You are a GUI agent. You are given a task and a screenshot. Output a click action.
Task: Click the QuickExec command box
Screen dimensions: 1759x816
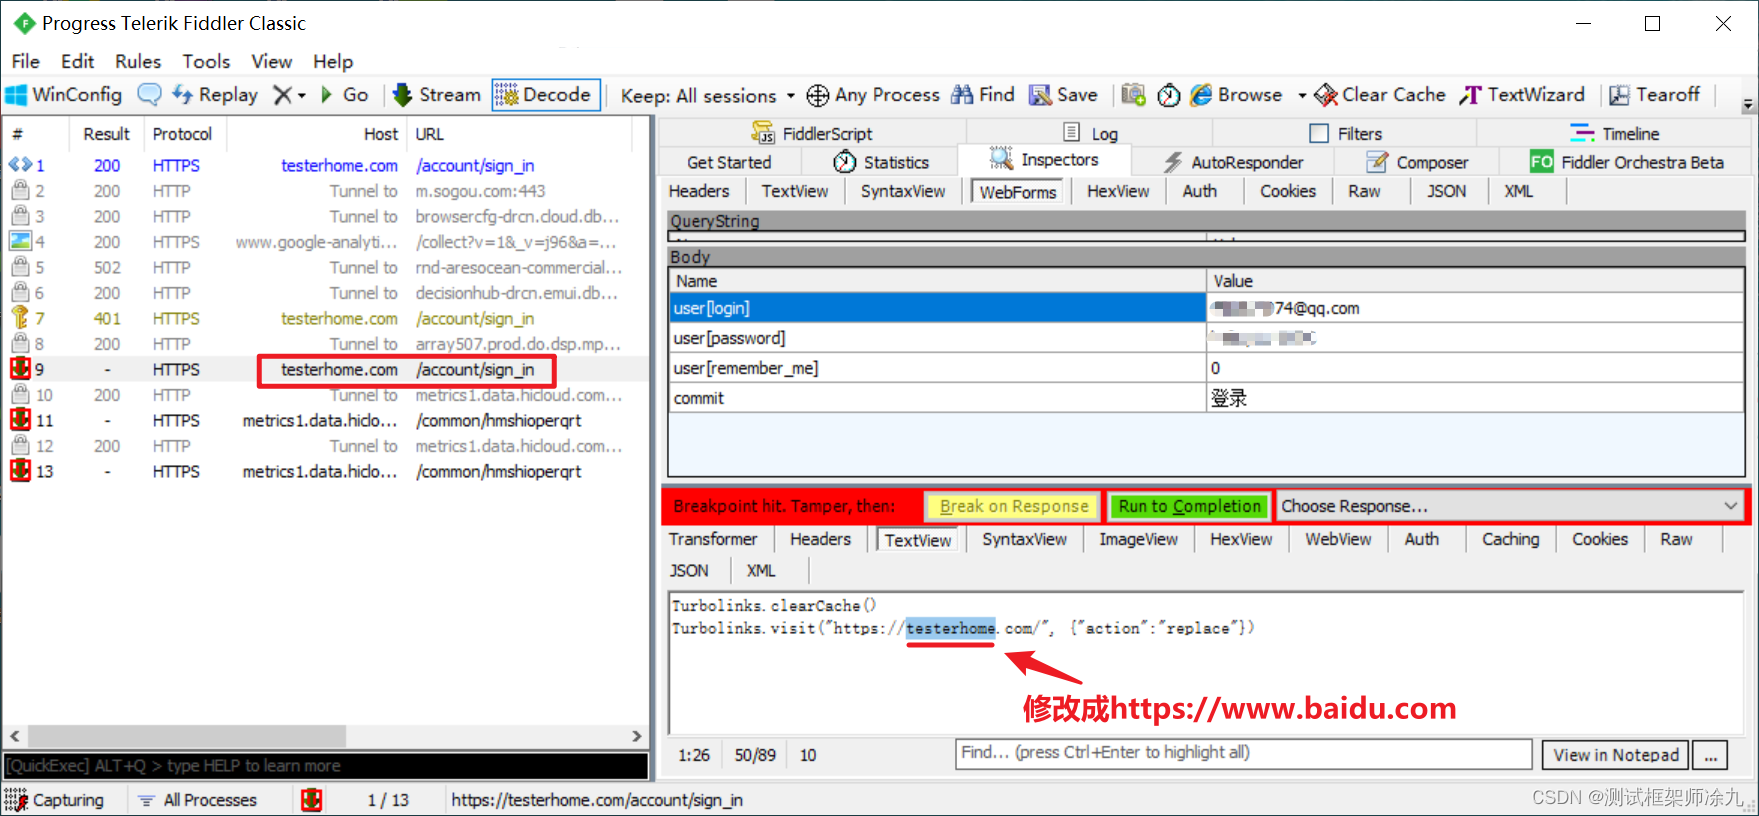coord(326,766)
